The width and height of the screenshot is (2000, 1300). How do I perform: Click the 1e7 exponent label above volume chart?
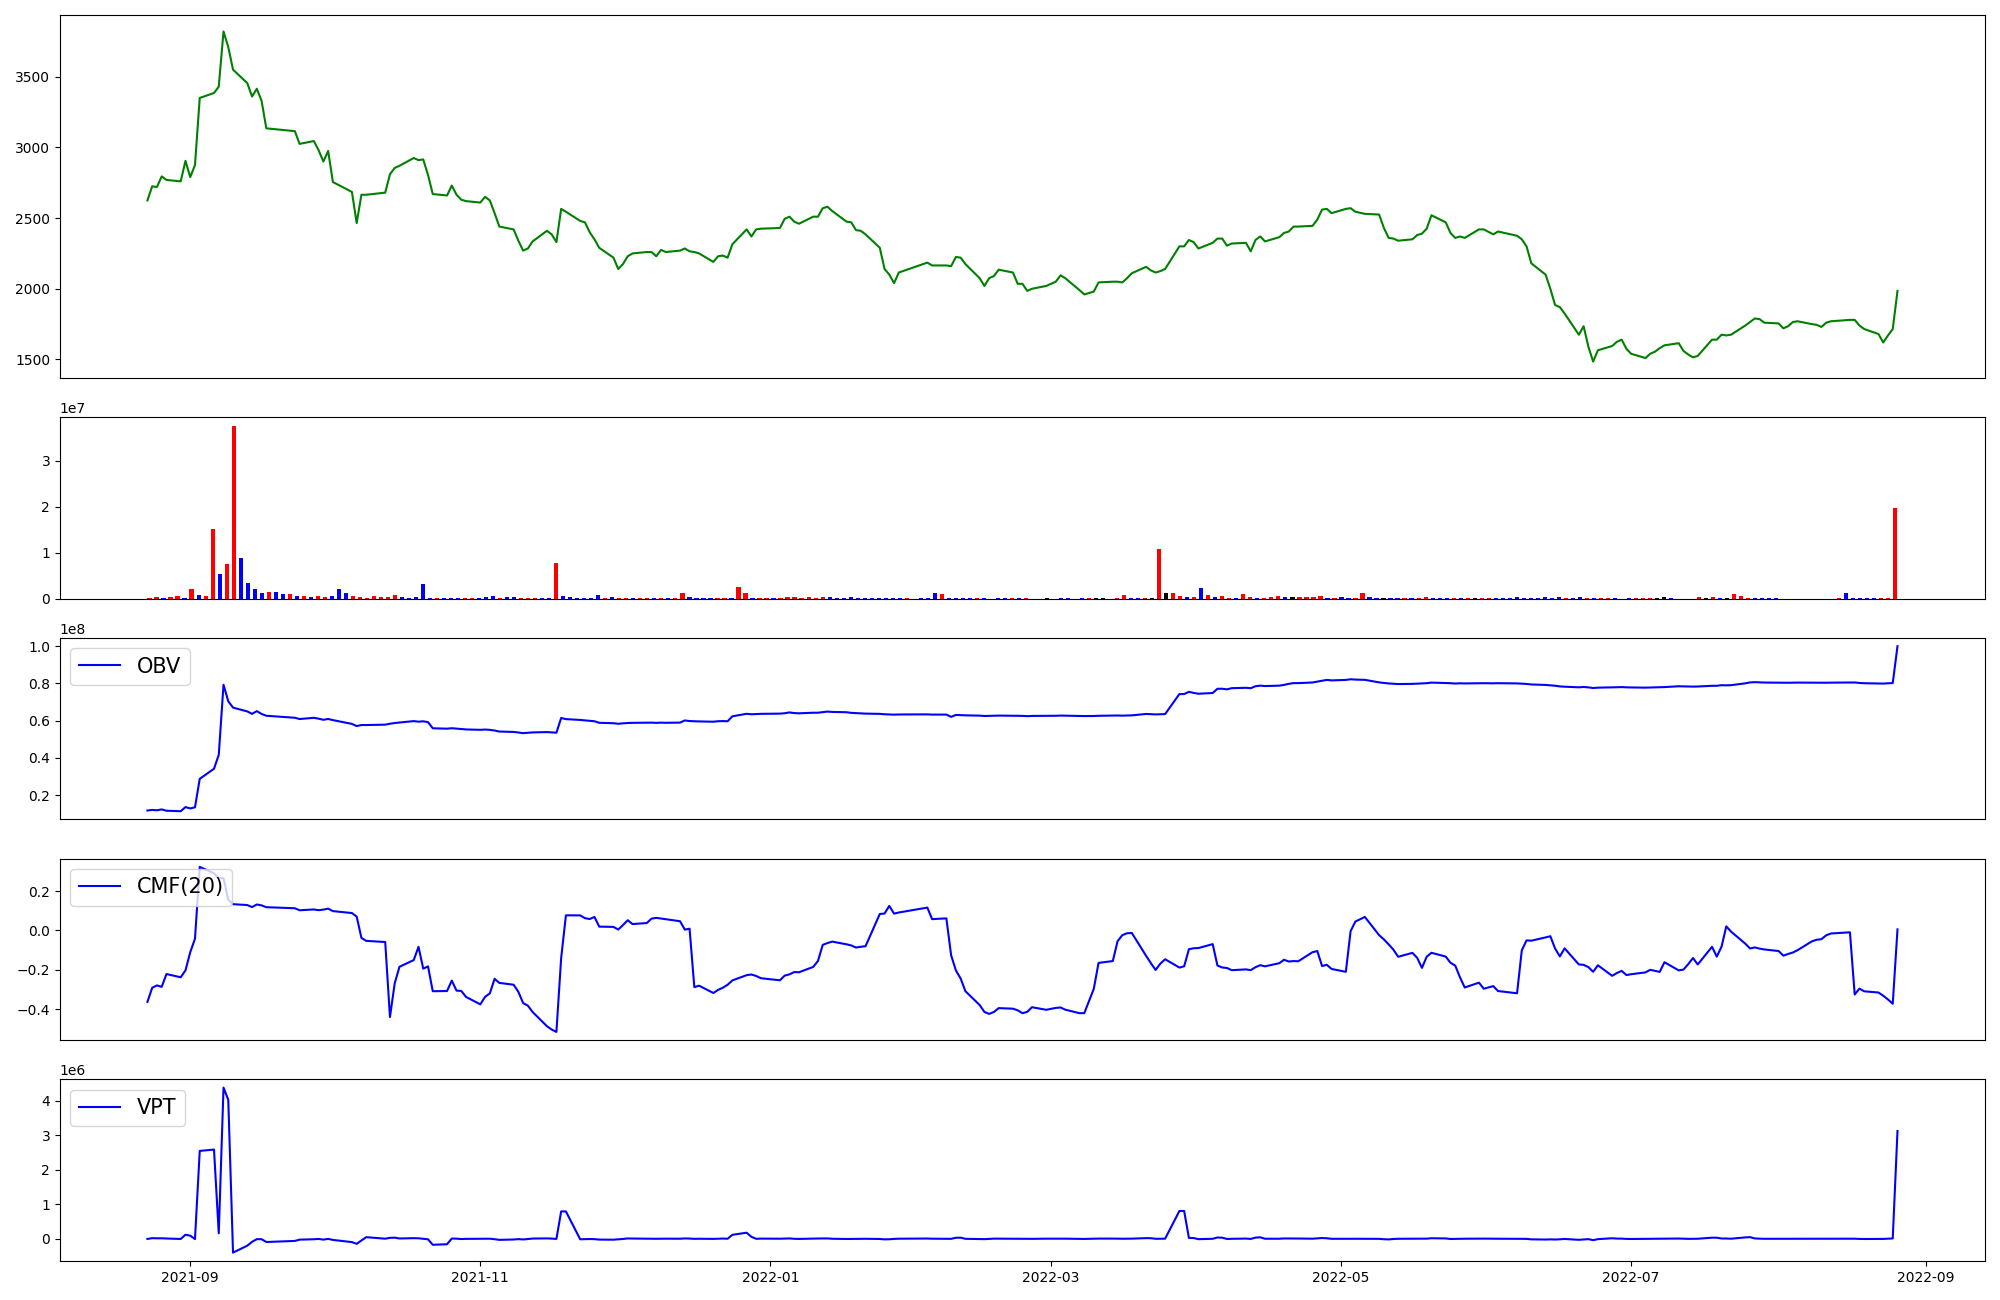point(74,408)
